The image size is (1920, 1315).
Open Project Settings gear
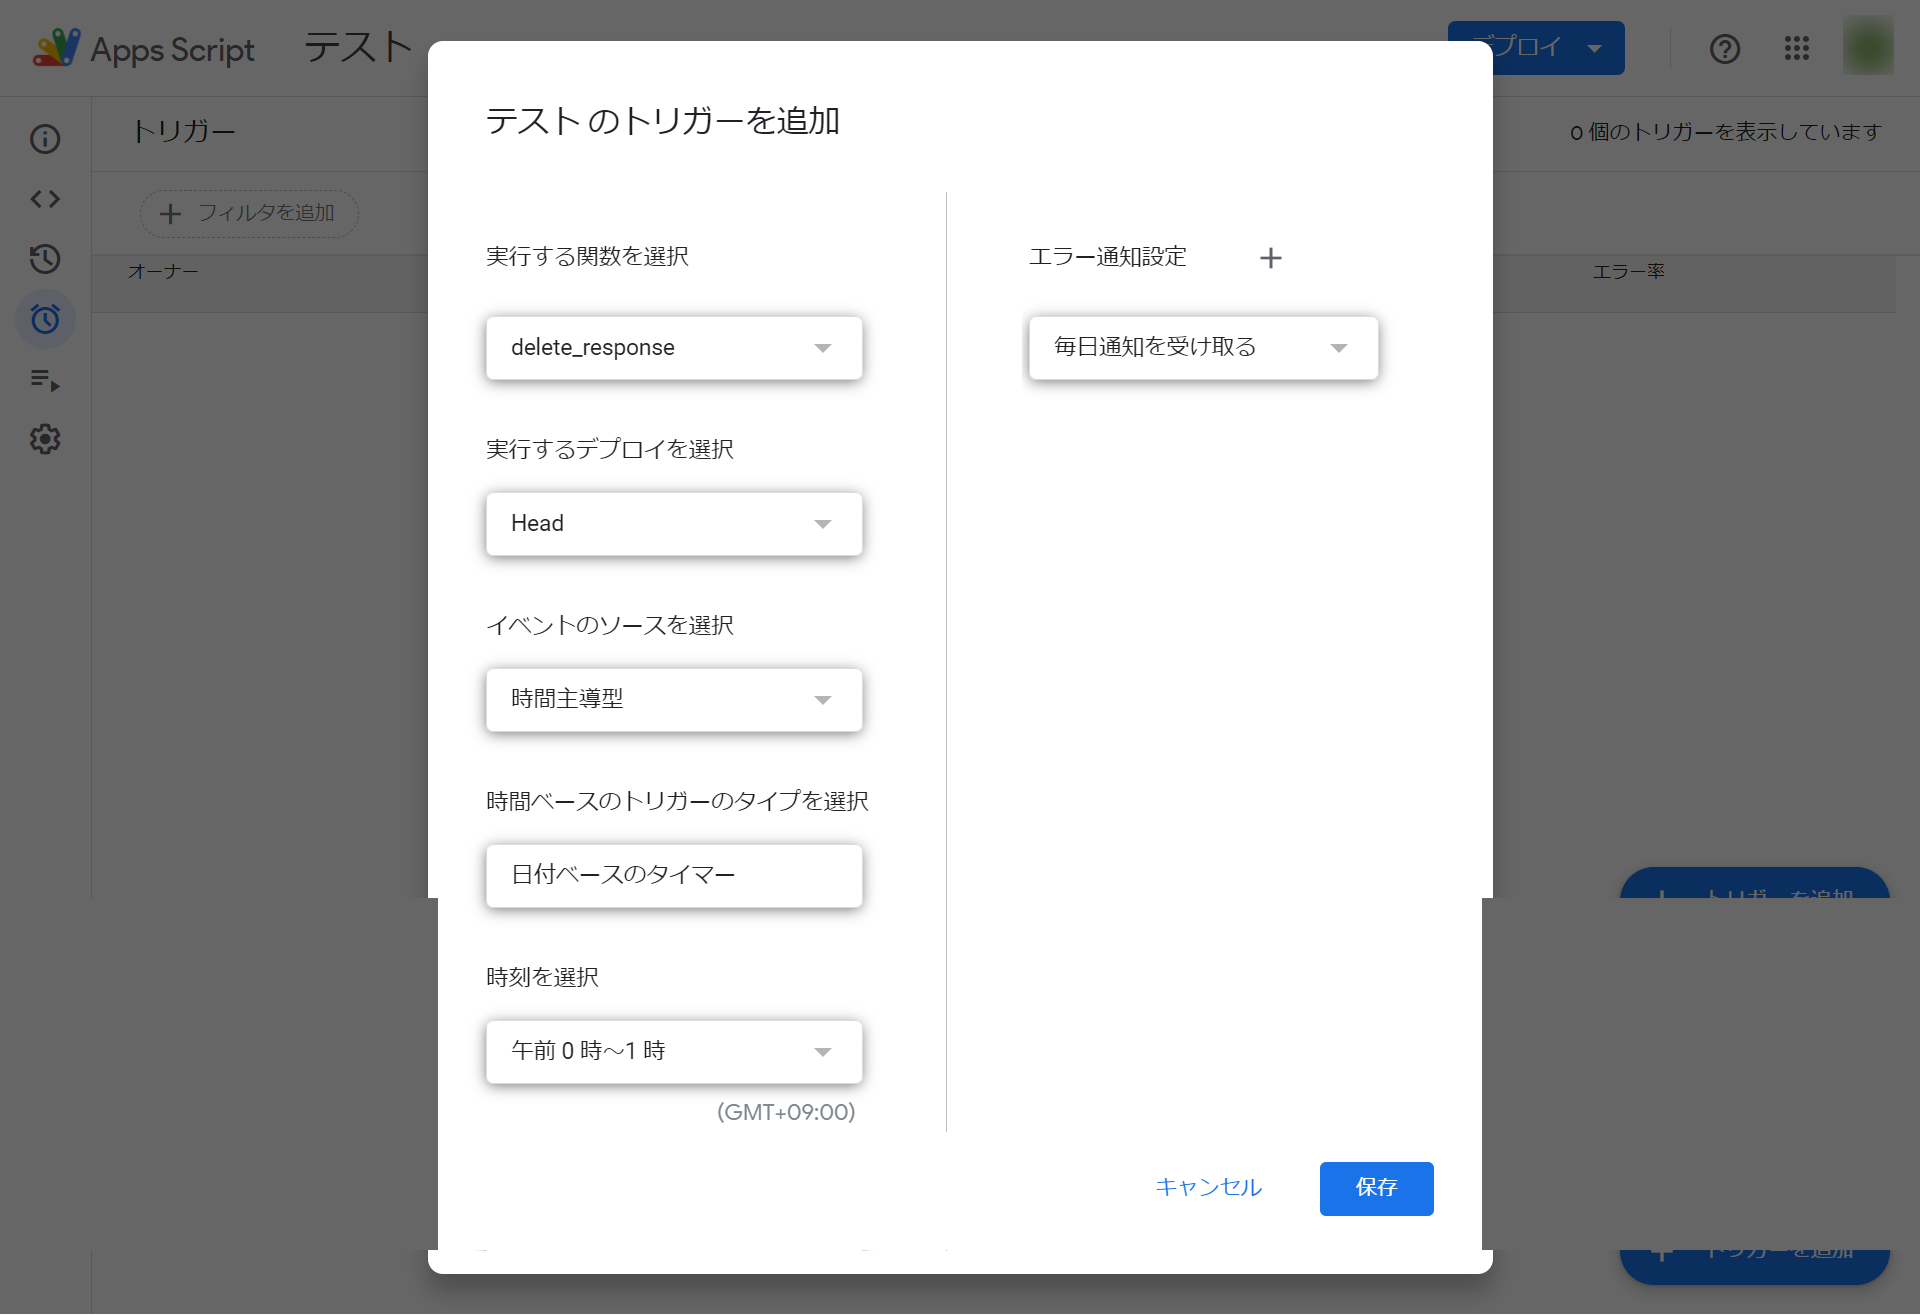point(45,439)
